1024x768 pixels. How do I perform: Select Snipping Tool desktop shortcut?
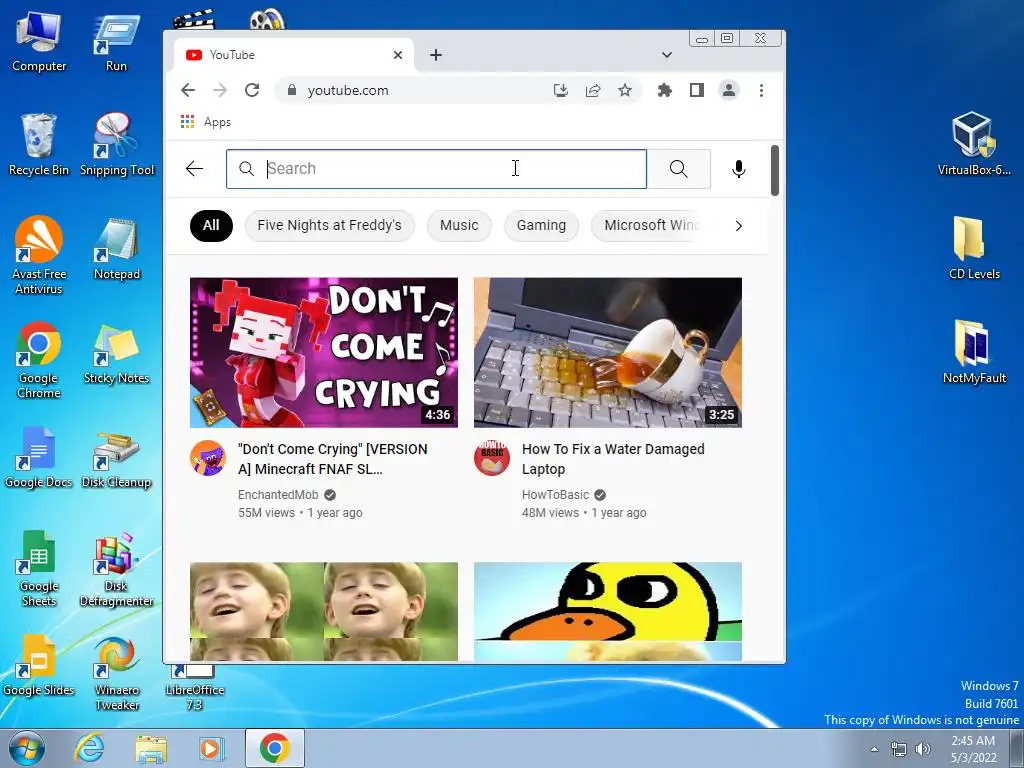point(117,145)
